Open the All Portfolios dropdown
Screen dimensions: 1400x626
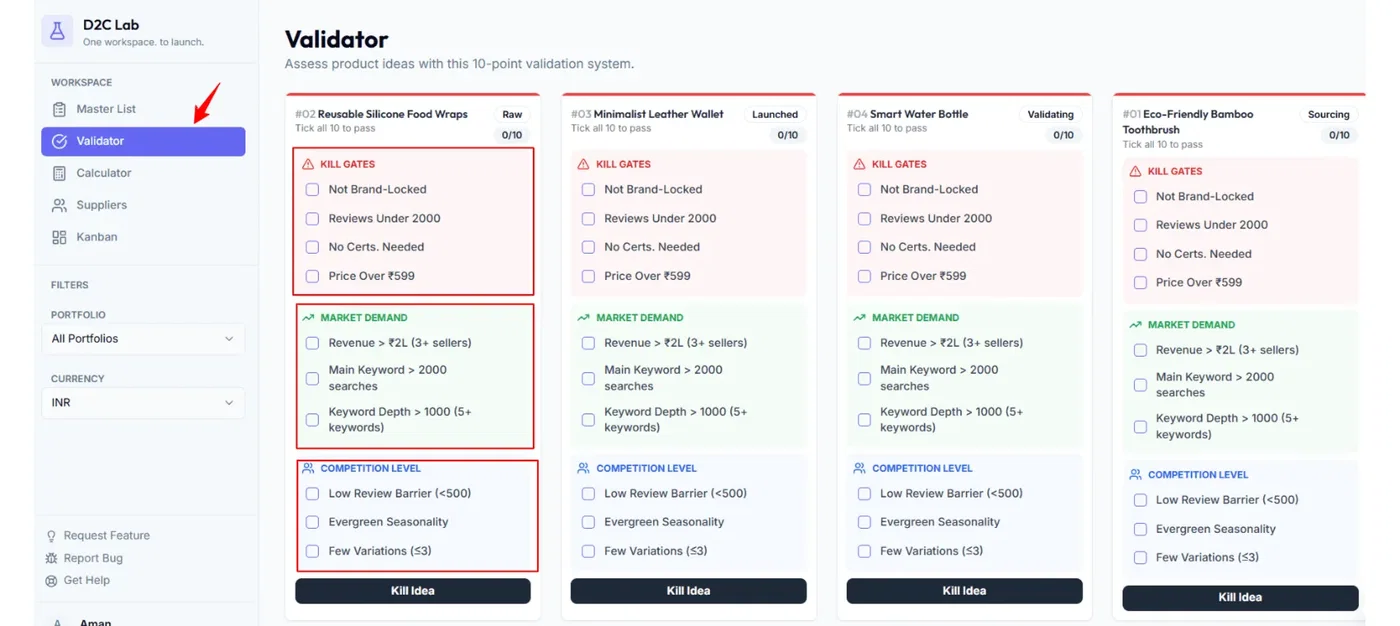click(143, 339)
